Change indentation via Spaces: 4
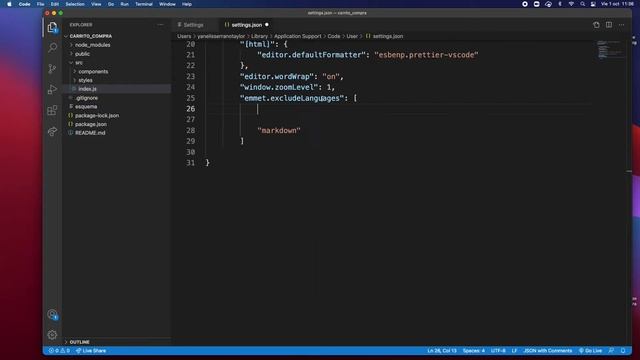The width and height of the screenshot is (640, 360). [x=474, y=351]
